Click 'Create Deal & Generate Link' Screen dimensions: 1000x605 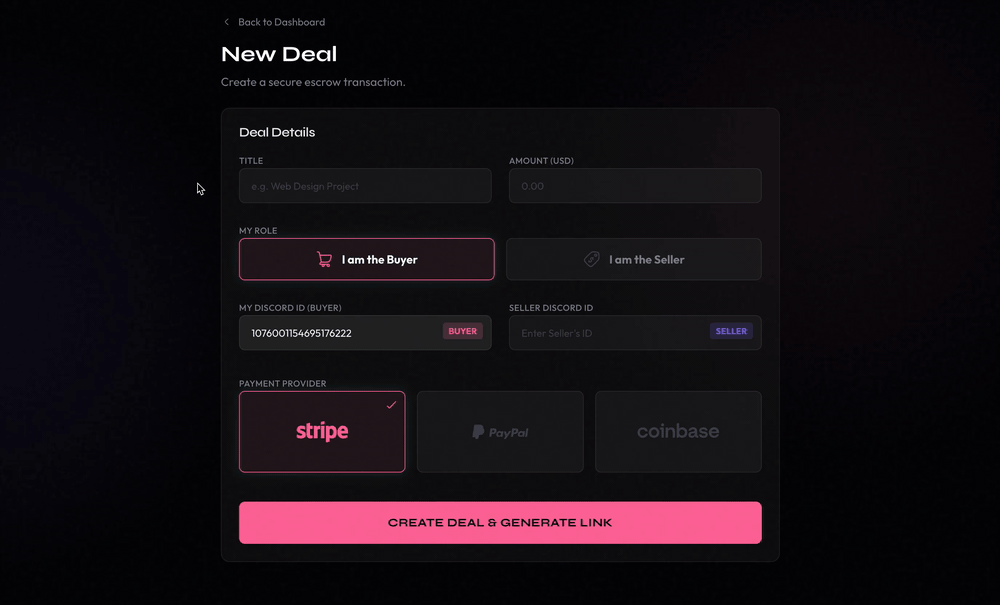(x=500, y=522)
